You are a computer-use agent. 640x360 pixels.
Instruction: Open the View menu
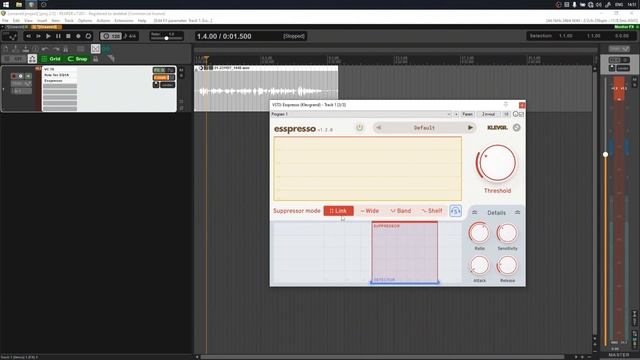click(x=29, y=20)
